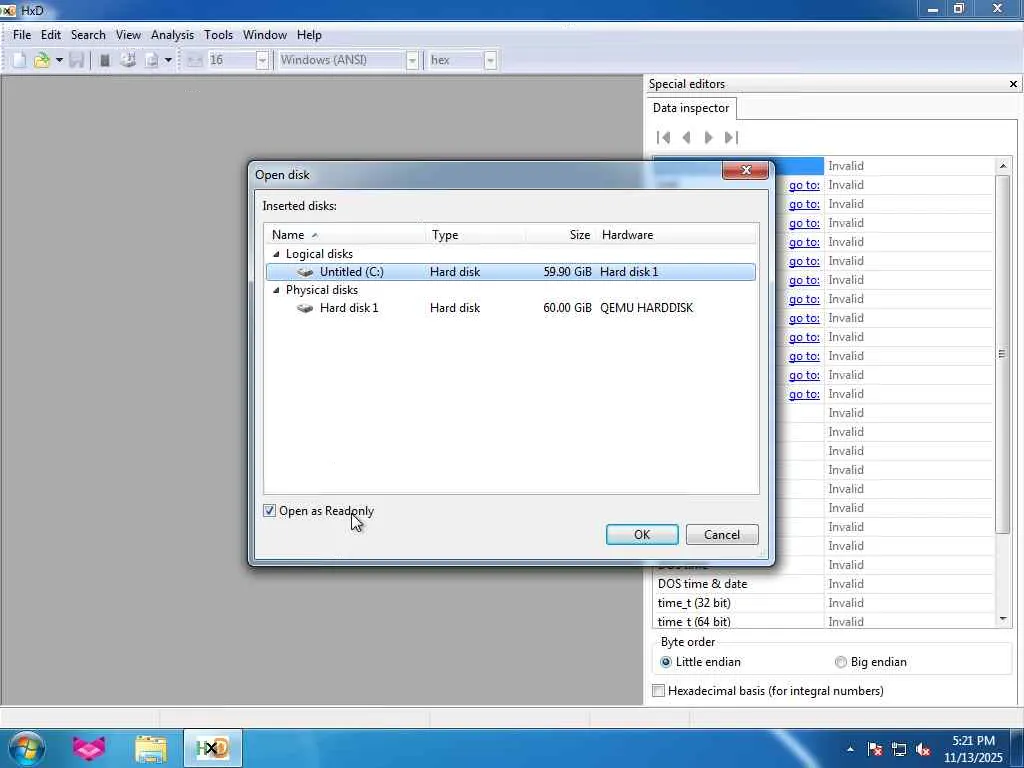Click the muted volume tray icon
Image resolution: width=1024 pixels, height=768 pixels.
click(923, 749)
